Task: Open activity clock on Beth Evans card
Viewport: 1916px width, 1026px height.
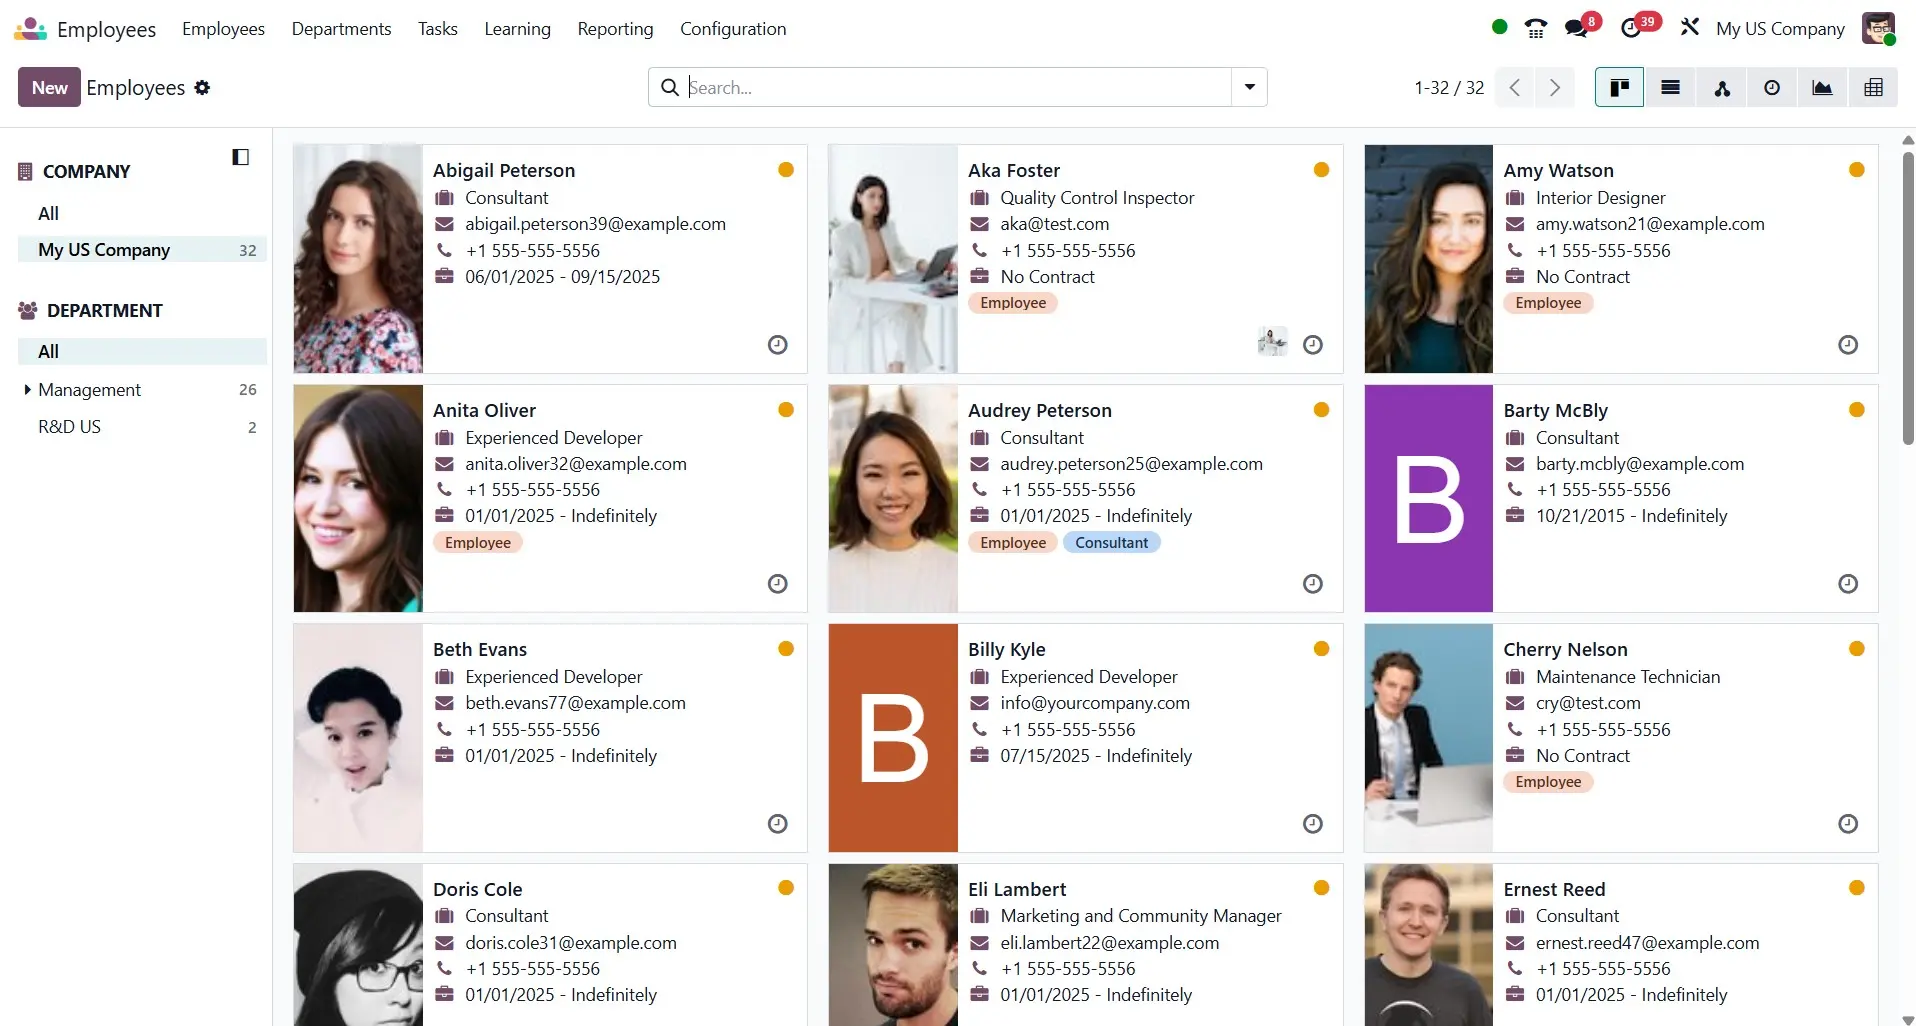Action: pos(777,824)
